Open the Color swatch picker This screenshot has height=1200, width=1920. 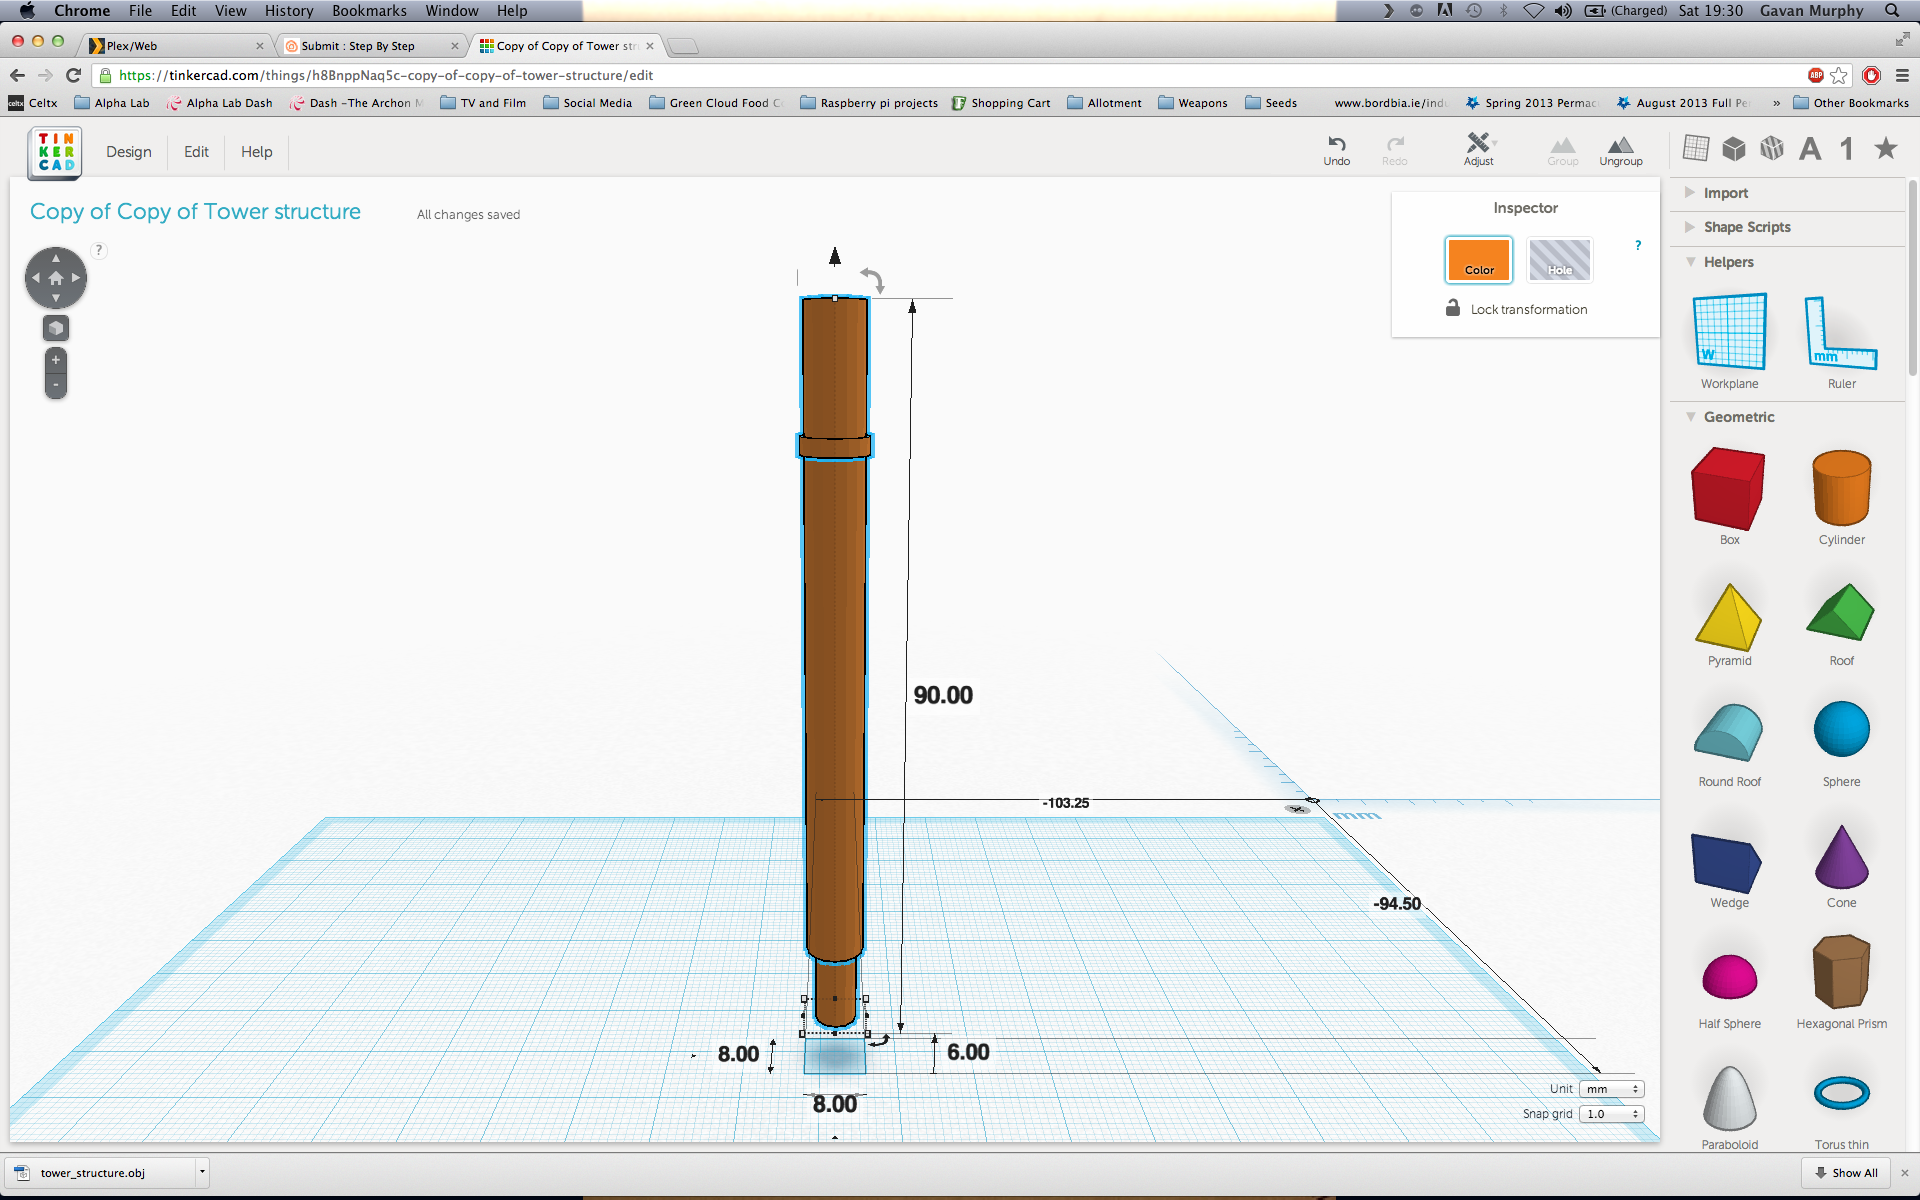pos(1479,260)
